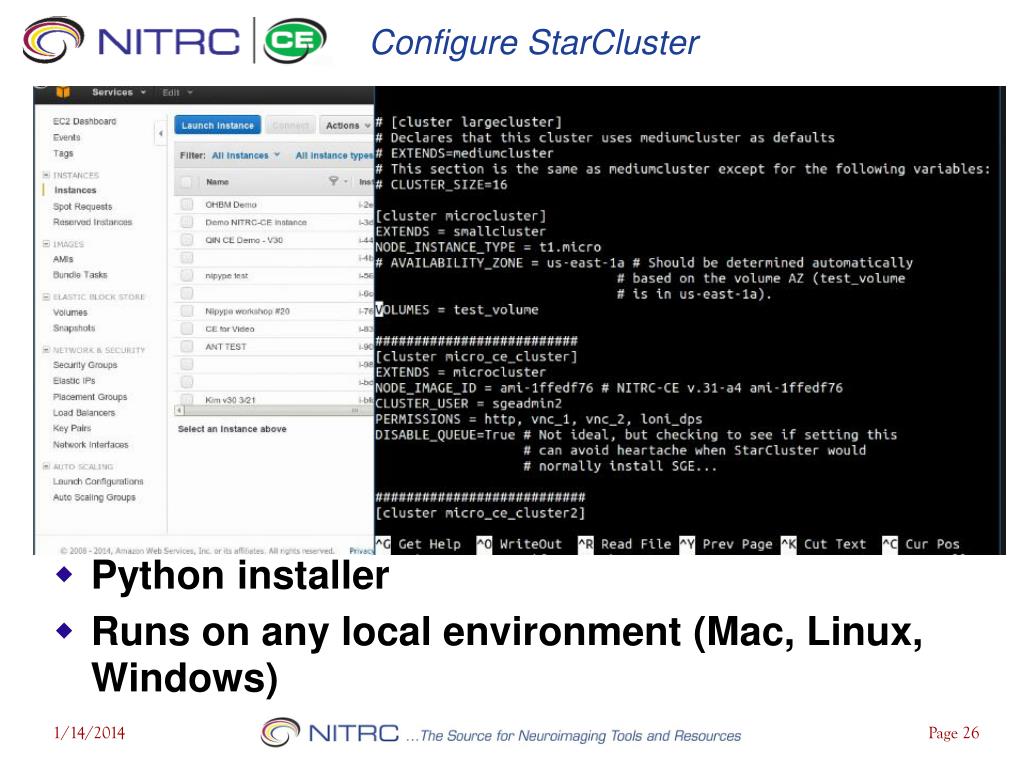Click the AWS orange cube home icon
This screenshot has width=1024, height=768.
pyautogui.click(x=63, y=92)
